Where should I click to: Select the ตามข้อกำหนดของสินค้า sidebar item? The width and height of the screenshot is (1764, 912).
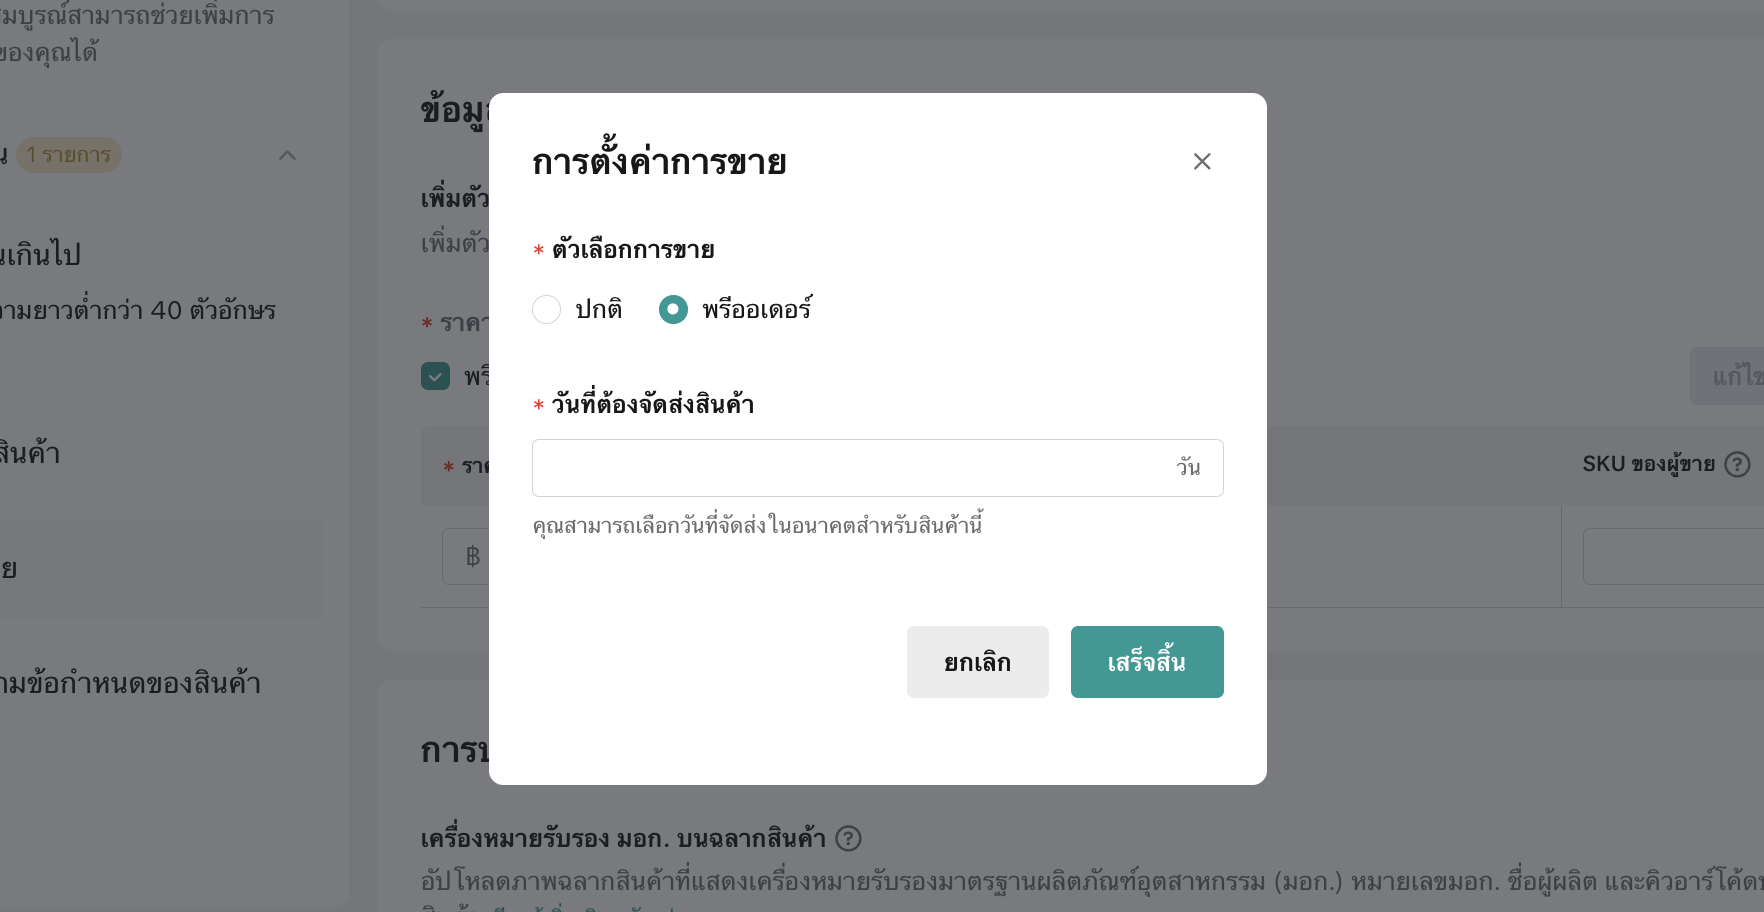click(130, 684)
